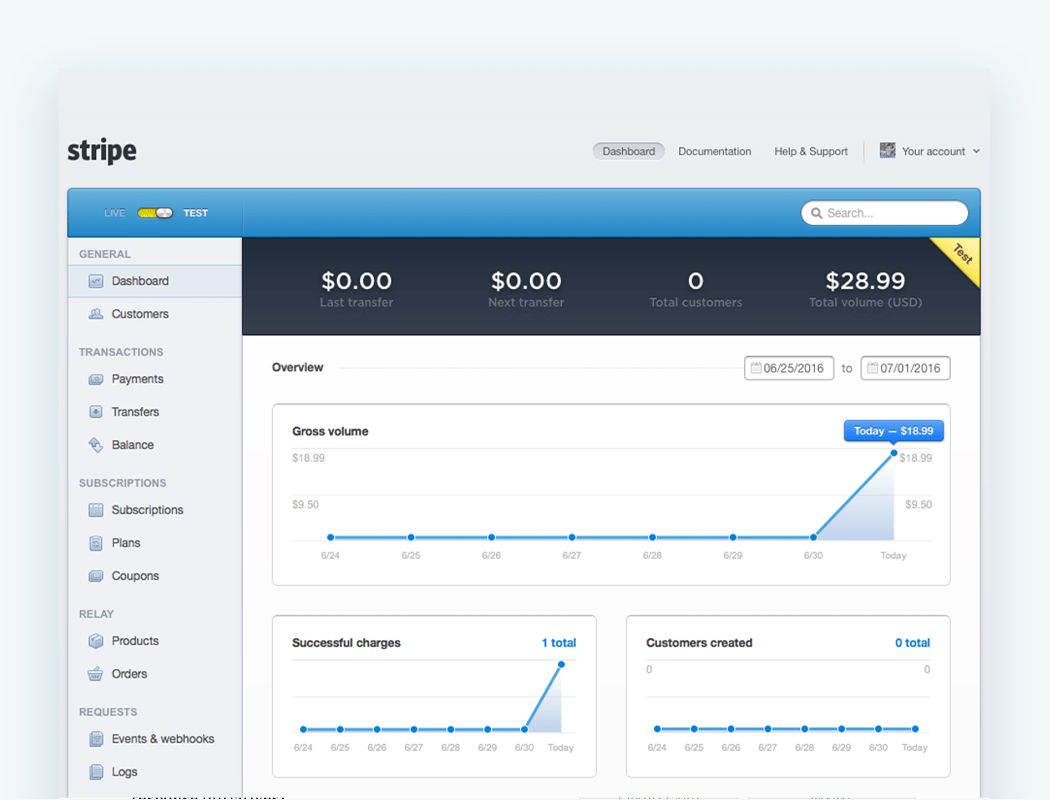This screenshot has width=1050, height=800.
Task: Click the Gross volume chart title
Action: [x=330, y=432]
